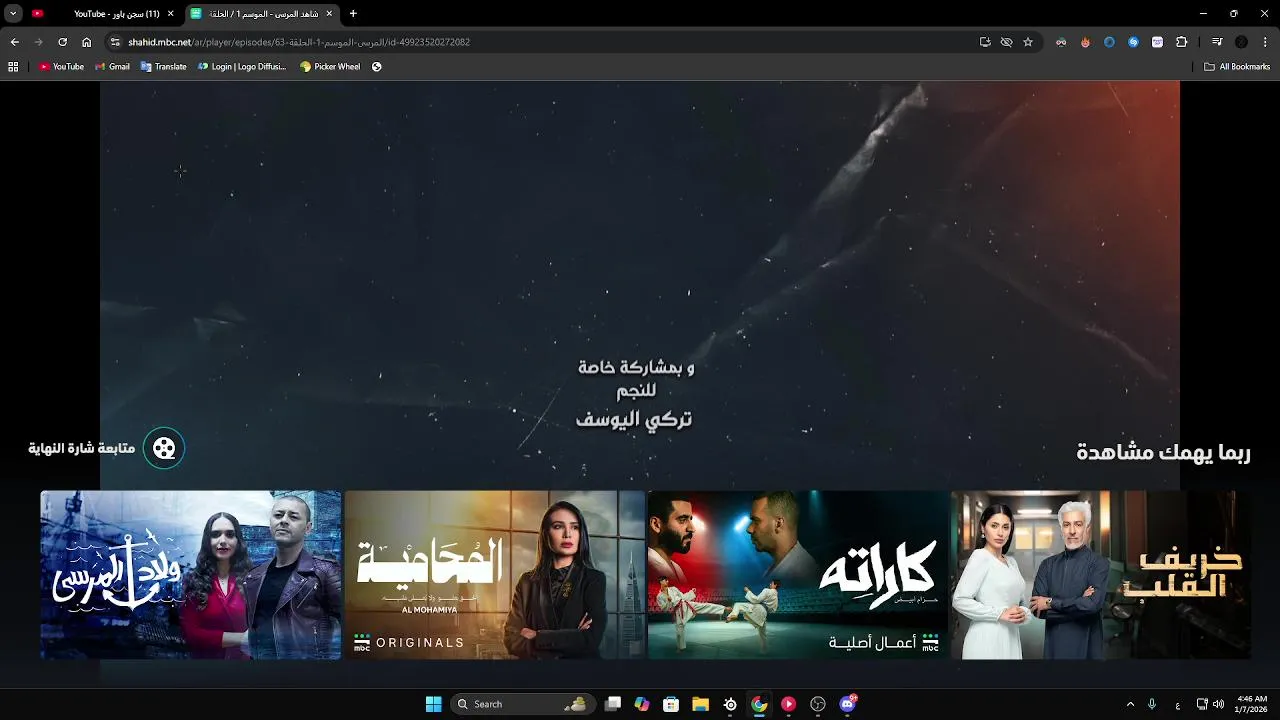The height and width of the screenshot is (720, 1280).
Task: Click the dark blue circle extension icon
Action: point(1109,42)
